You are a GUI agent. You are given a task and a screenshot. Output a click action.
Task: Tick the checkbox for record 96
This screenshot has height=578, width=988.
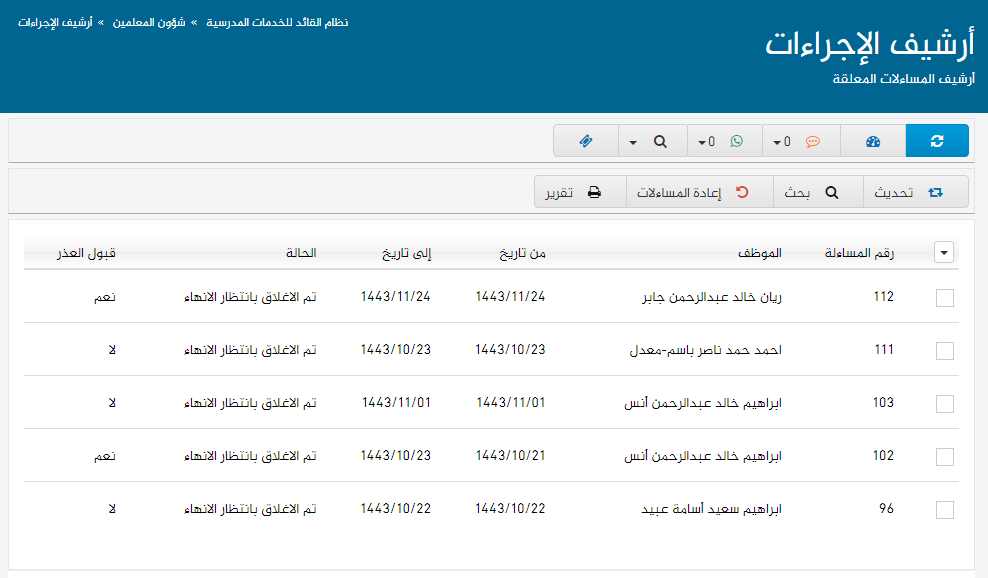(x=945, y=510)
